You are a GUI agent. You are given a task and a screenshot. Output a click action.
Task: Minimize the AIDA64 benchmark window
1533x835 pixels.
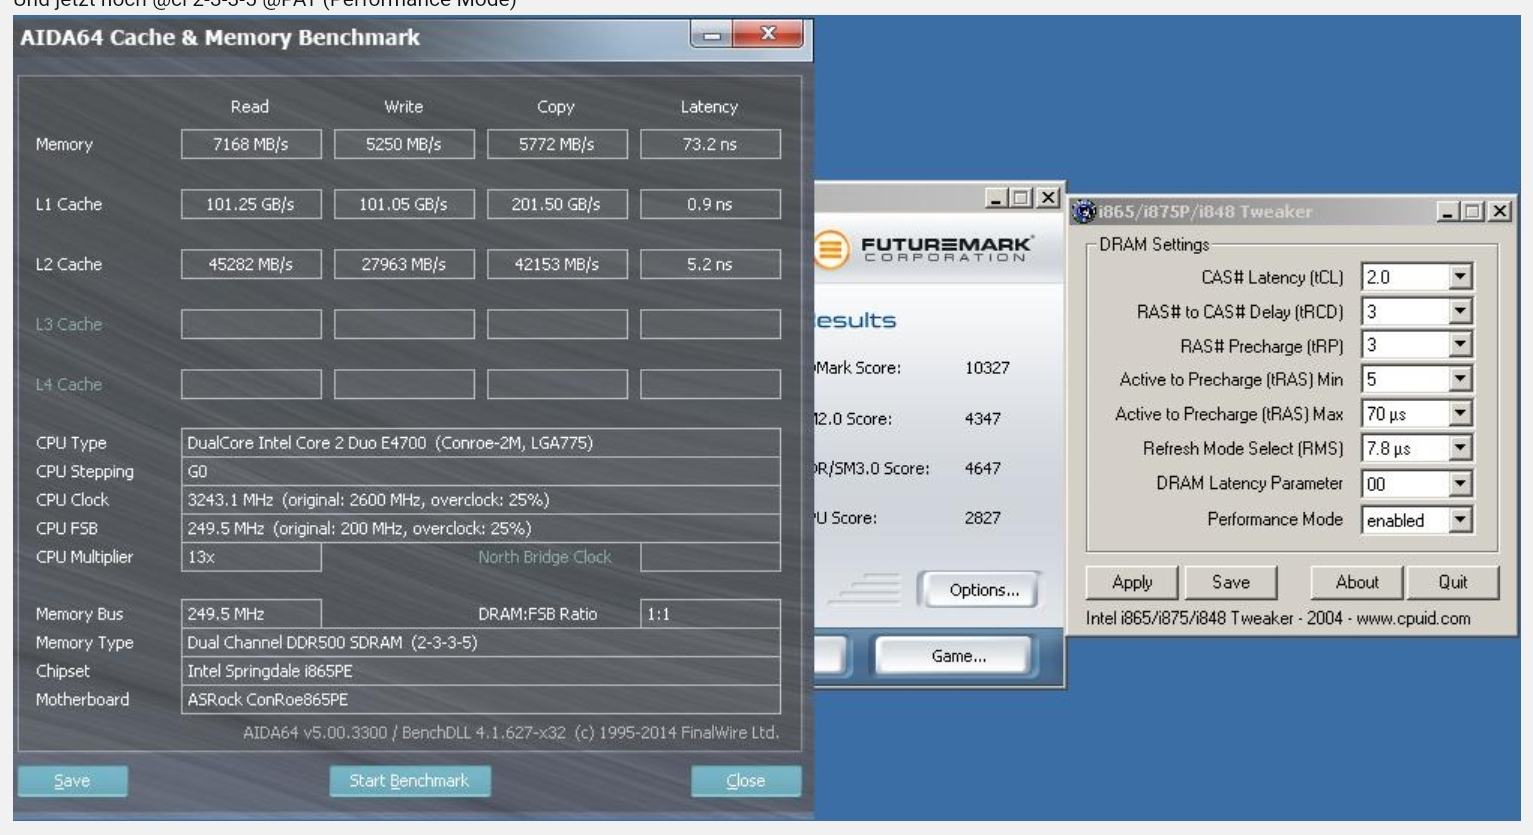[712, 35]
